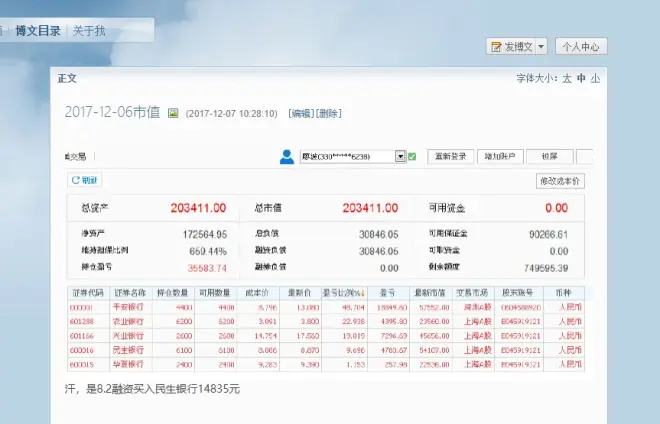Open 个人中心 page

point(580,46)
